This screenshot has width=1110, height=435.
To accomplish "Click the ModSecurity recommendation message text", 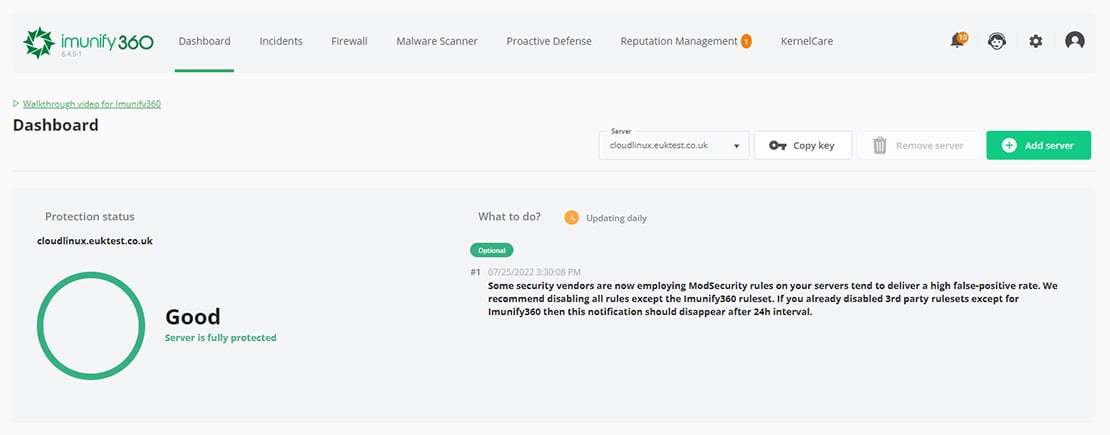I will click(x=773, y=299).
